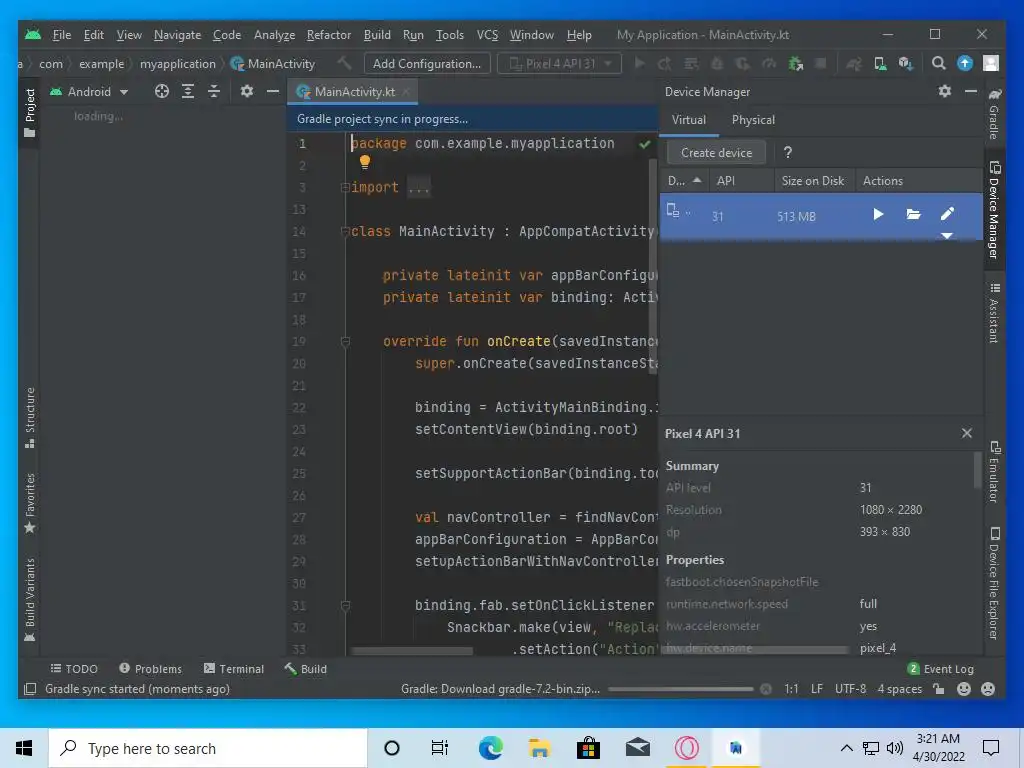This screenshot has height=768, width=1024.
Task: Click the editor horizontal scrollbar
Action: (411, 651)
